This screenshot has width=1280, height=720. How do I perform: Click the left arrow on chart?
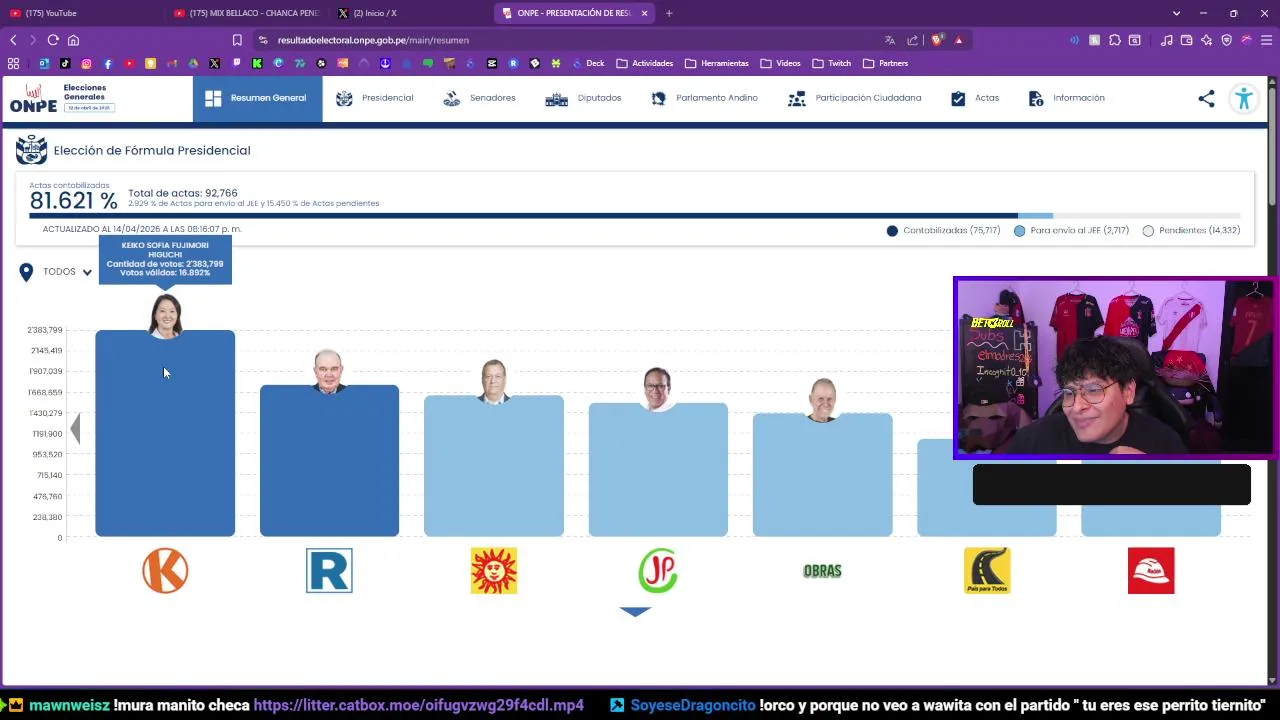74,429
